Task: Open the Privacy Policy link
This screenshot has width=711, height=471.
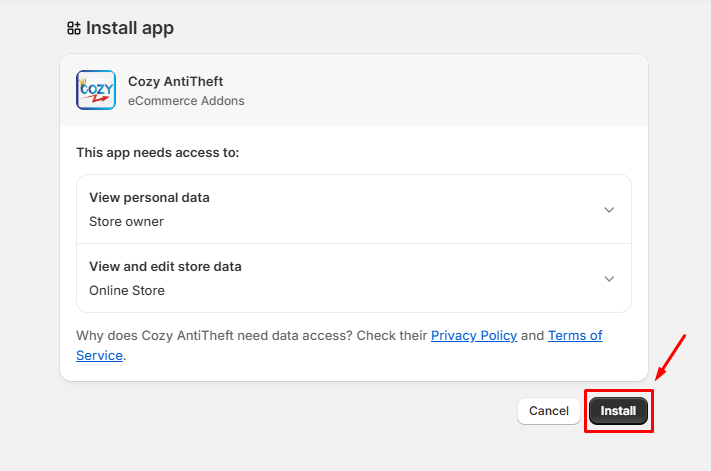Action: (x=473, y=336)
